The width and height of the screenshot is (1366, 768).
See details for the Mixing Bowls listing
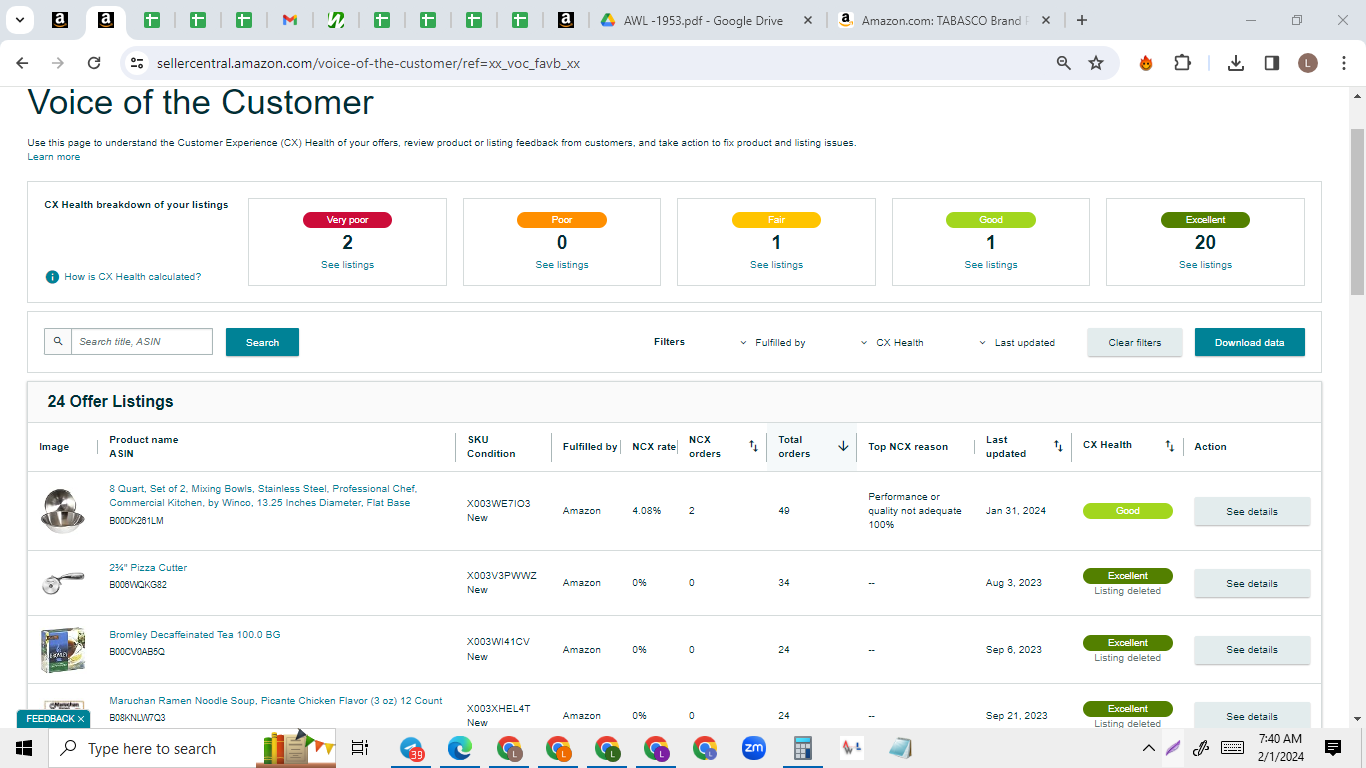point(1252,511)
